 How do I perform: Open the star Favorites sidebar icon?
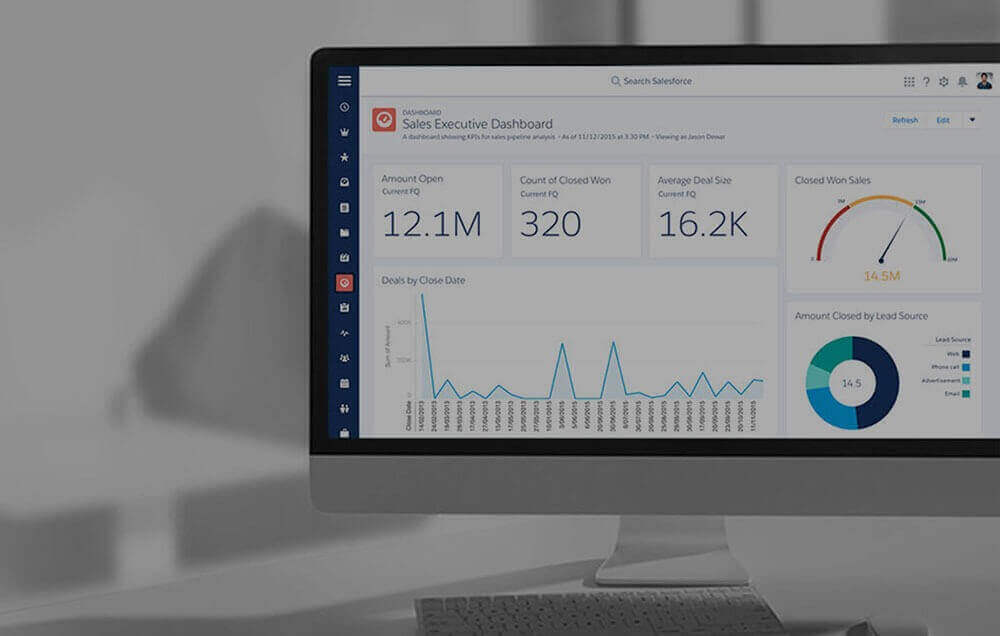pos(344,157)
